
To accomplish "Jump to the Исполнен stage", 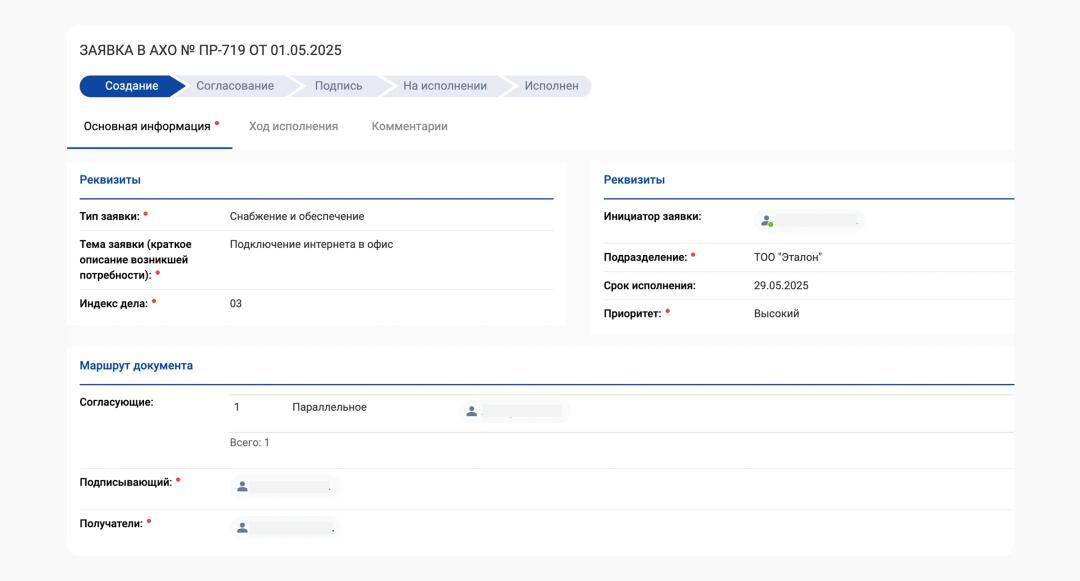I will 551,86.
